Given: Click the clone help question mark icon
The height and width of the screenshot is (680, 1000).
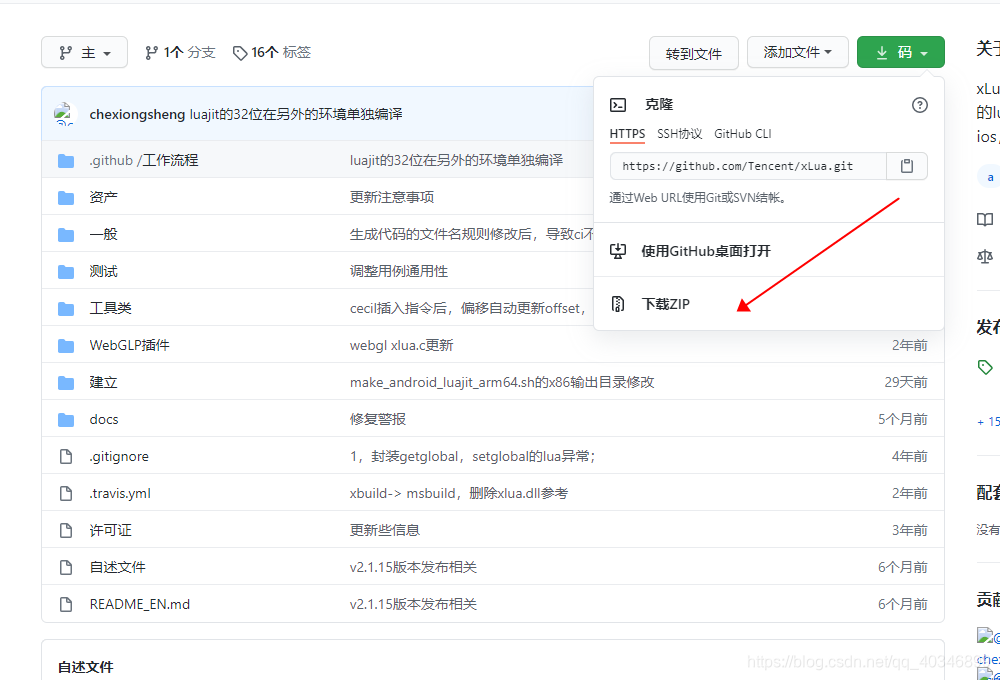Looking at the screenshot, I should [919, 105].
